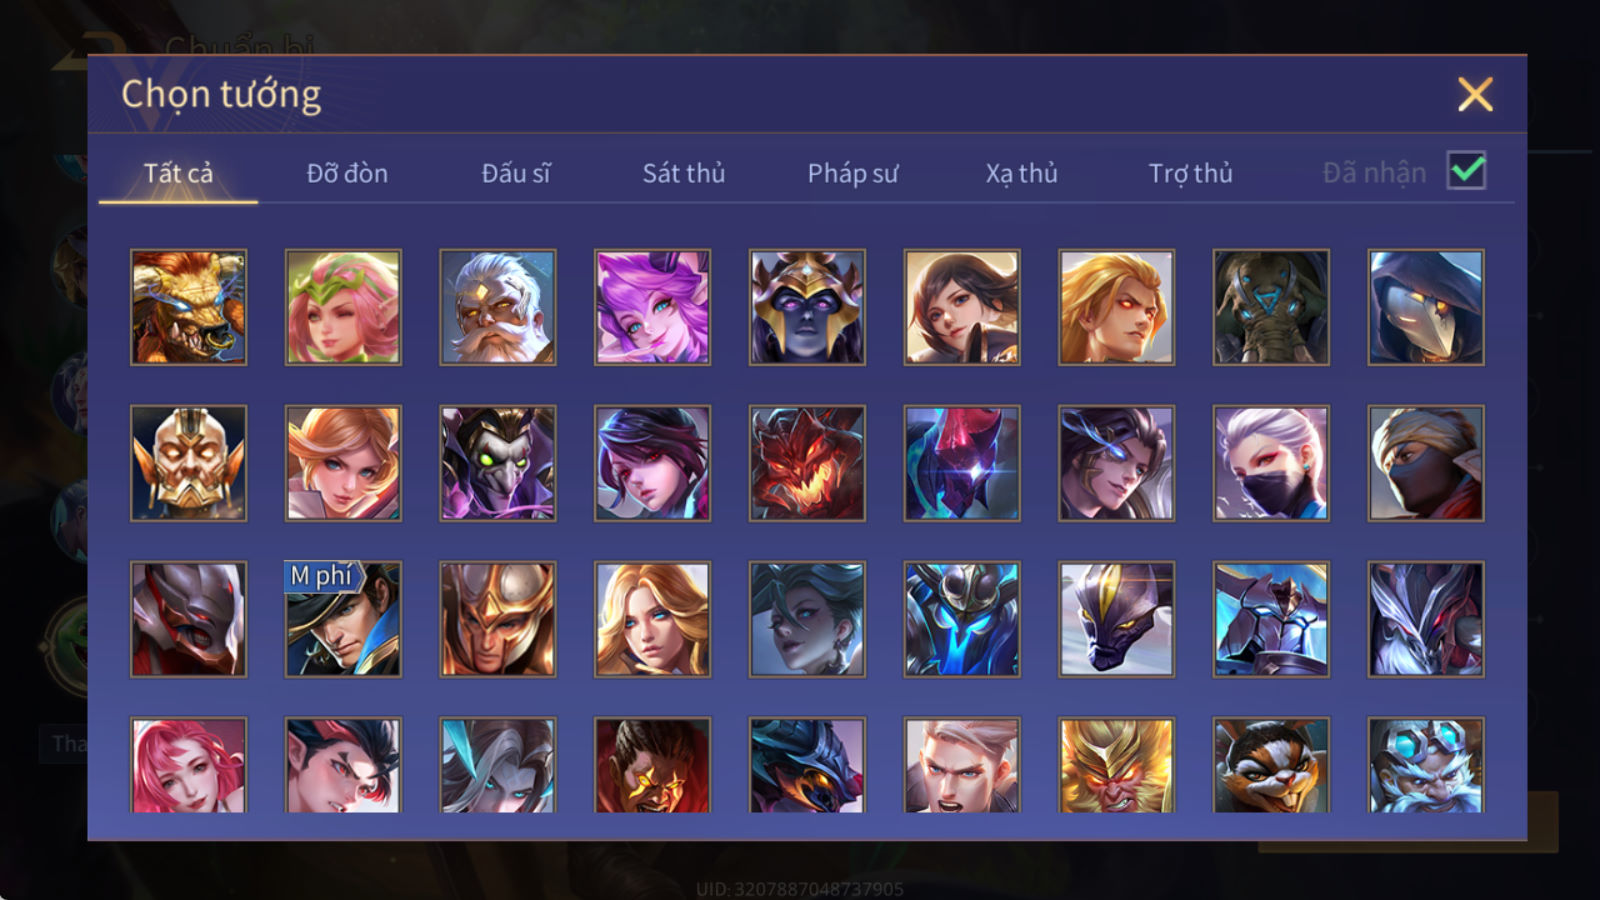
Task: Pick the hooded plague-mask hero portrait
Action: (1426, 307)
